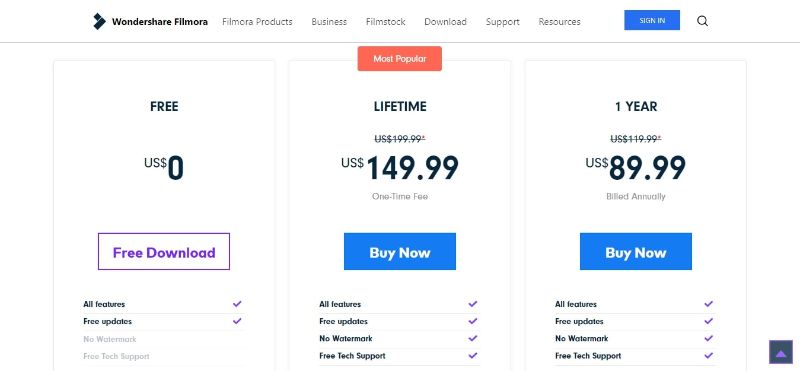The width and height of the screenshot is (800, 371).
Task: Click Buy Now for 1 Year plan
Action: pyautogui.click(x=636, y=252)
